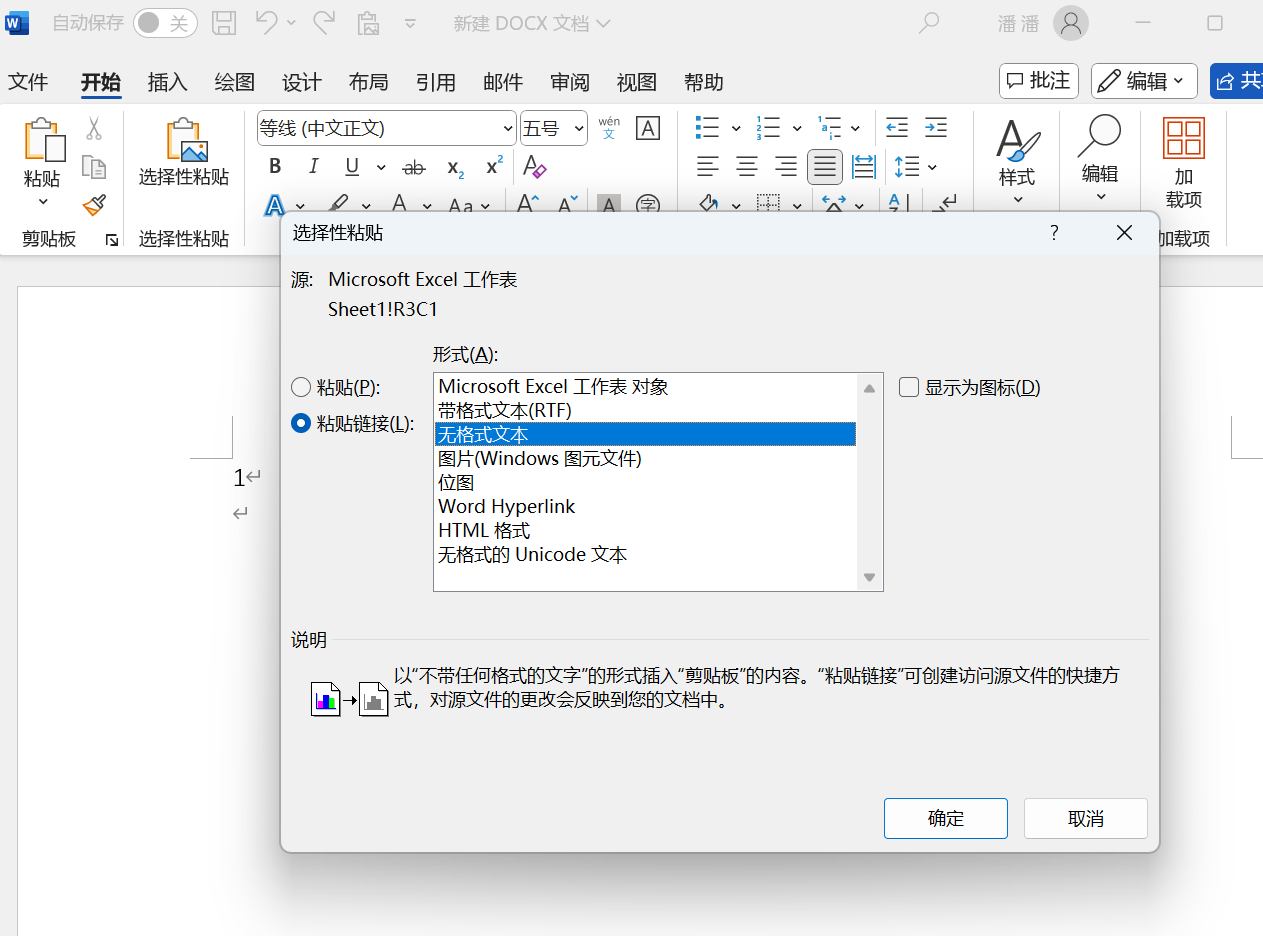The image size is (1263, 936).
Task: Switch to the 插入 ribbon tab
Action: click(166, 82)
